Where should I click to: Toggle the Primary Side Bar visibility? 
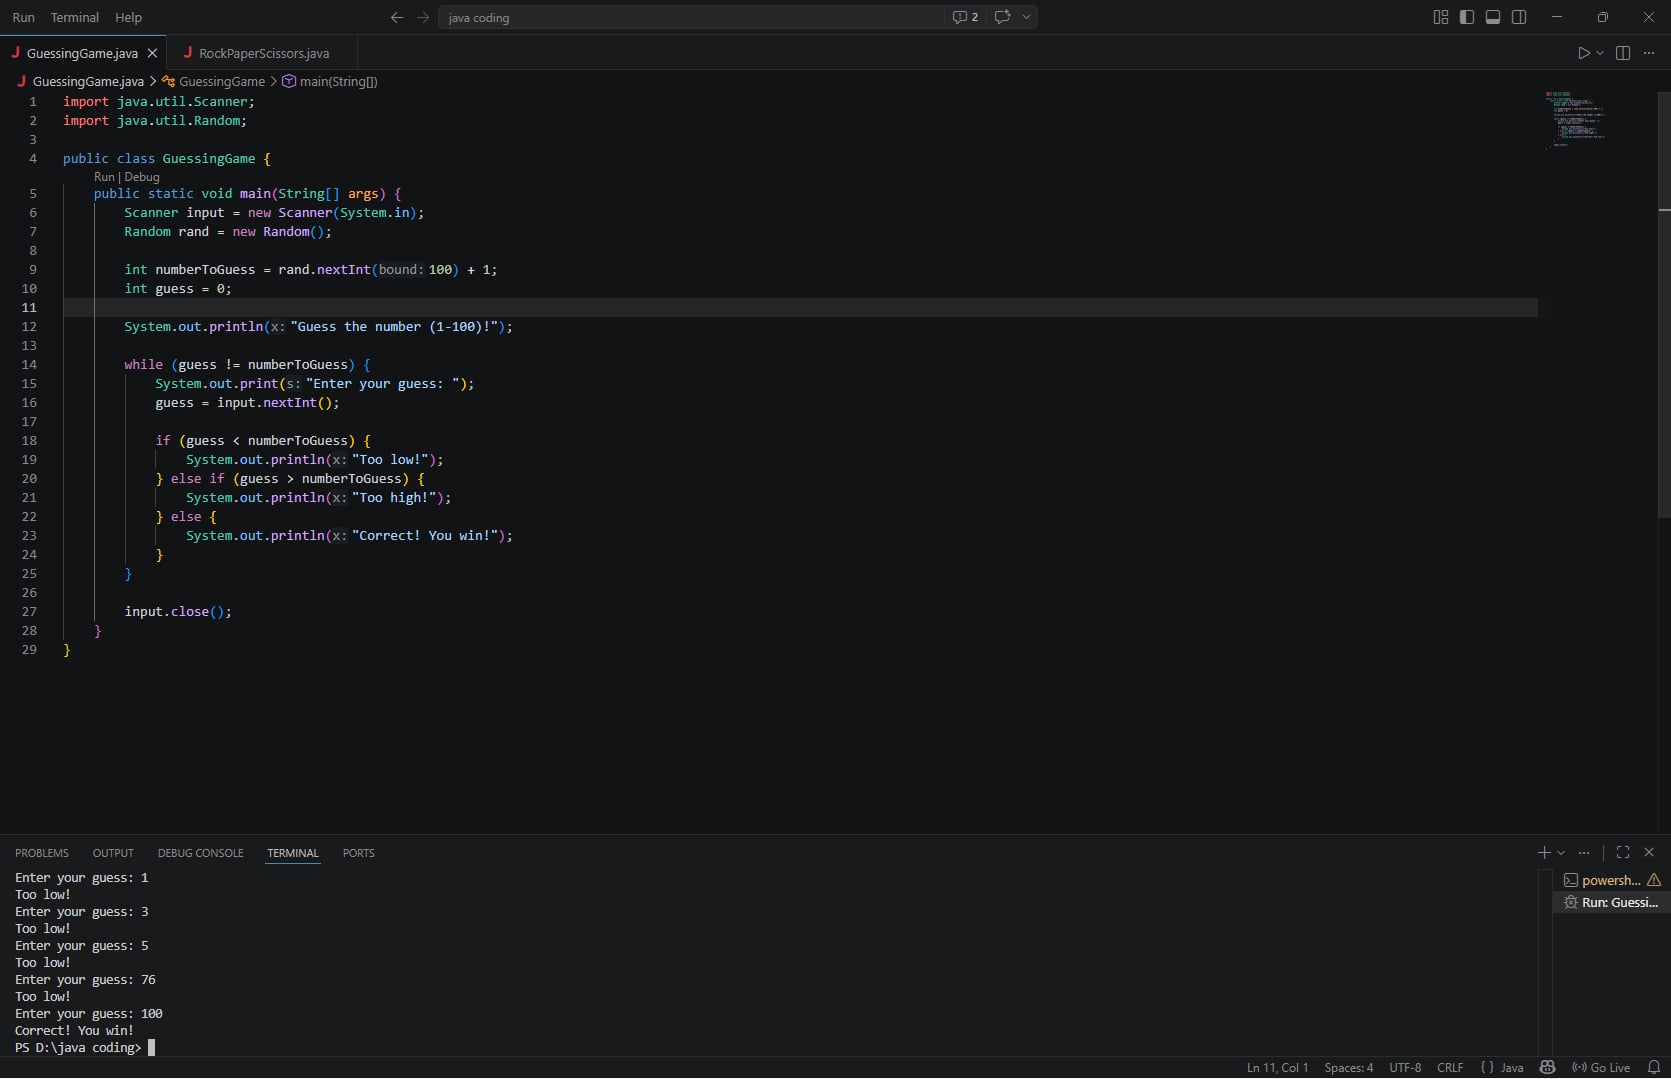[1467, 17]
